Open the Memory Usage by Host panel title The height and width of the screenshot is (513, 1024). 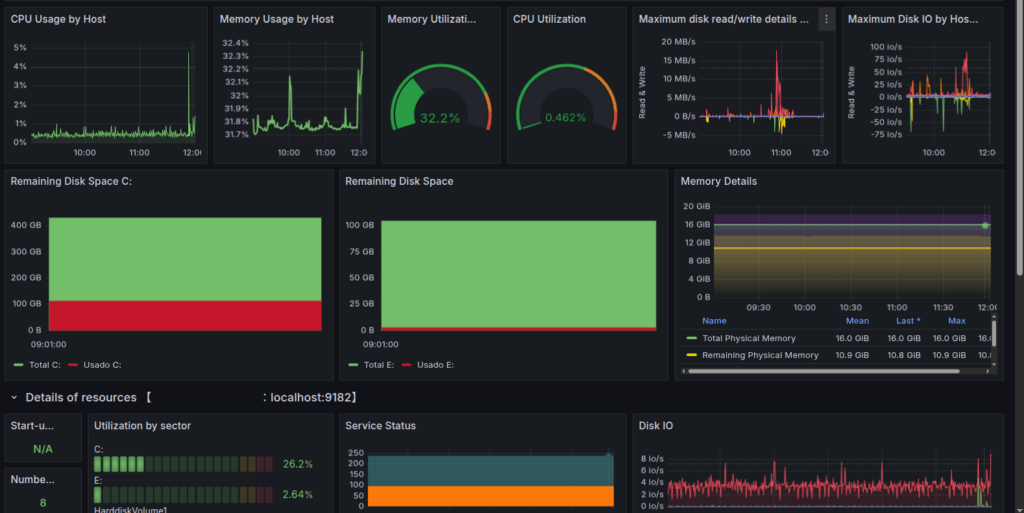(x=276, y=20)
